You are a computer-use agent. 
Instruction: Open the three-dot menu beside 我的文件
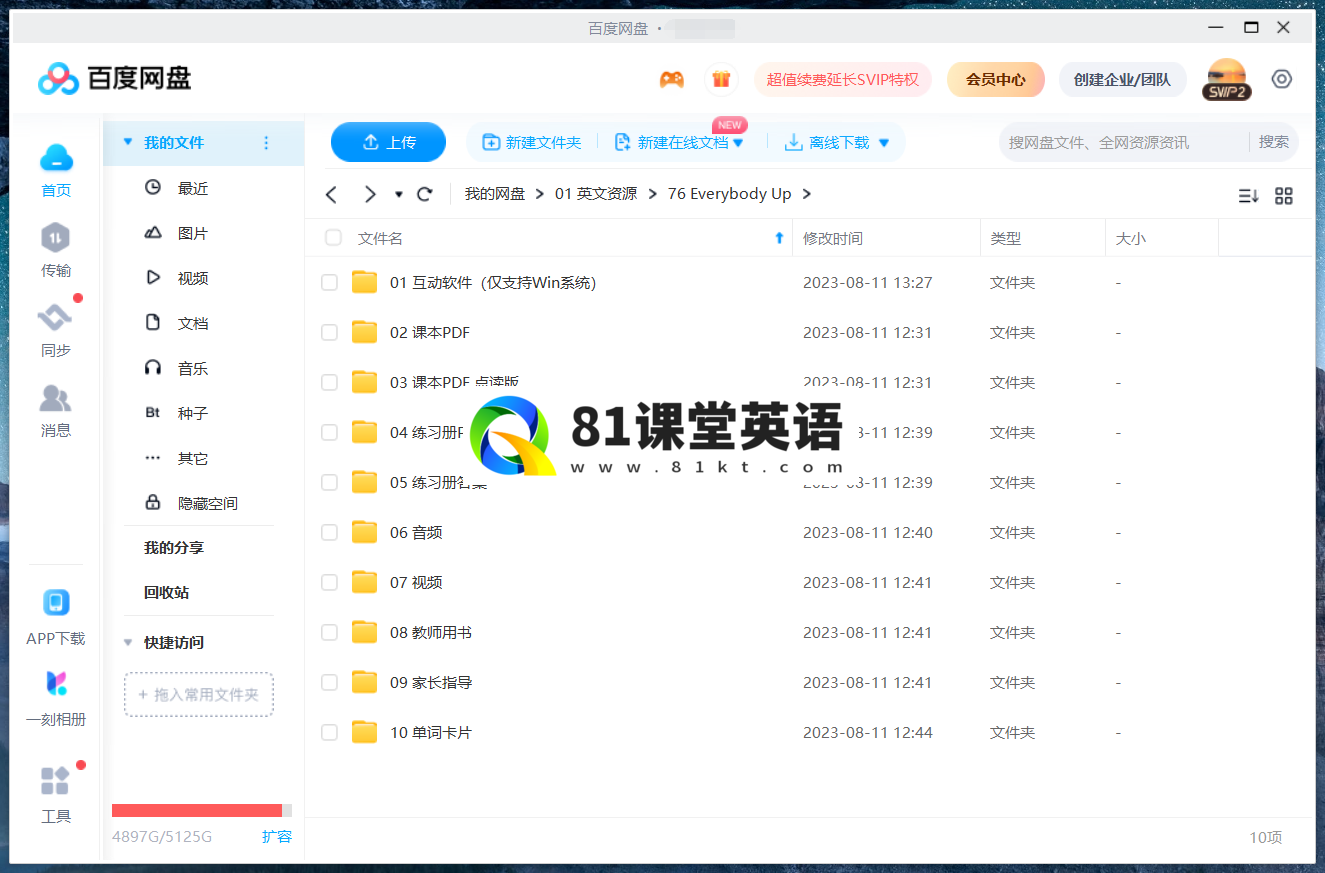click(x=266, y=143)
